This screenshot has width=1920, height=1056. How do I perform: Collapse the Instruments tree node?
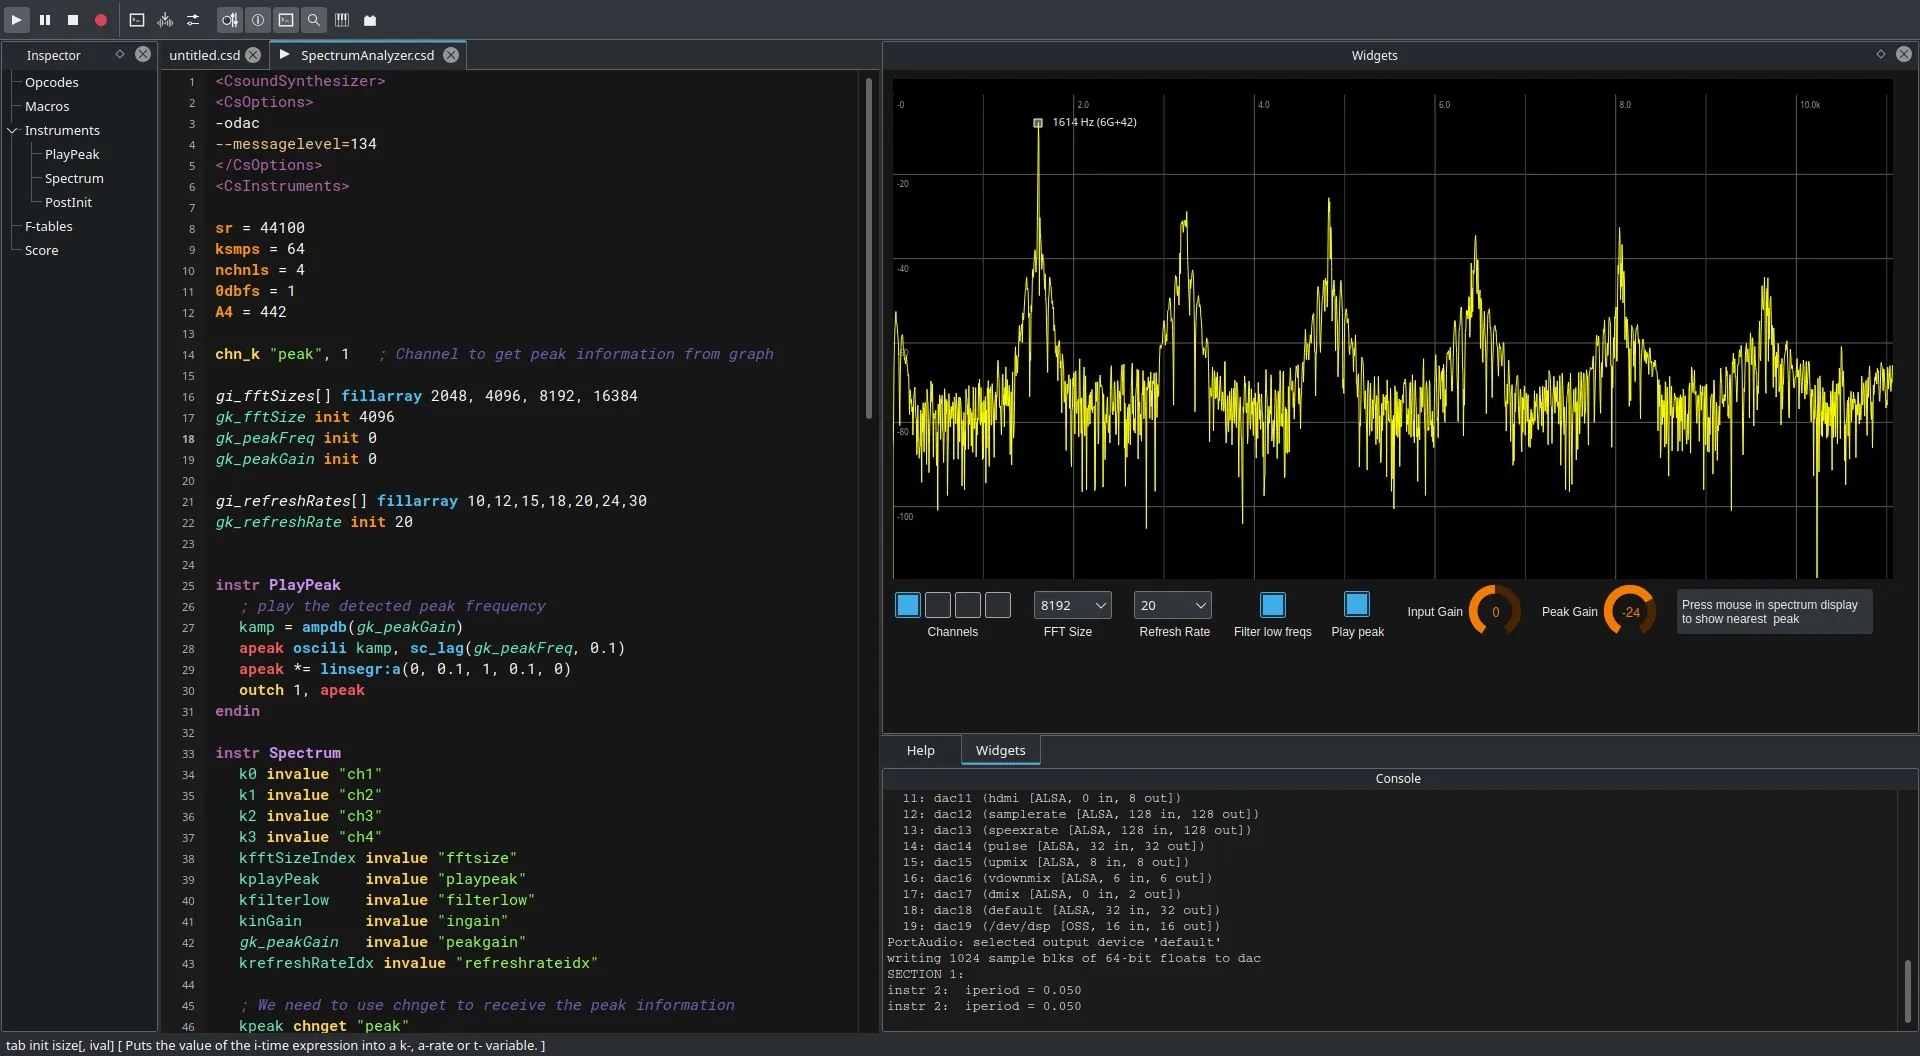(x=13, y=130)
